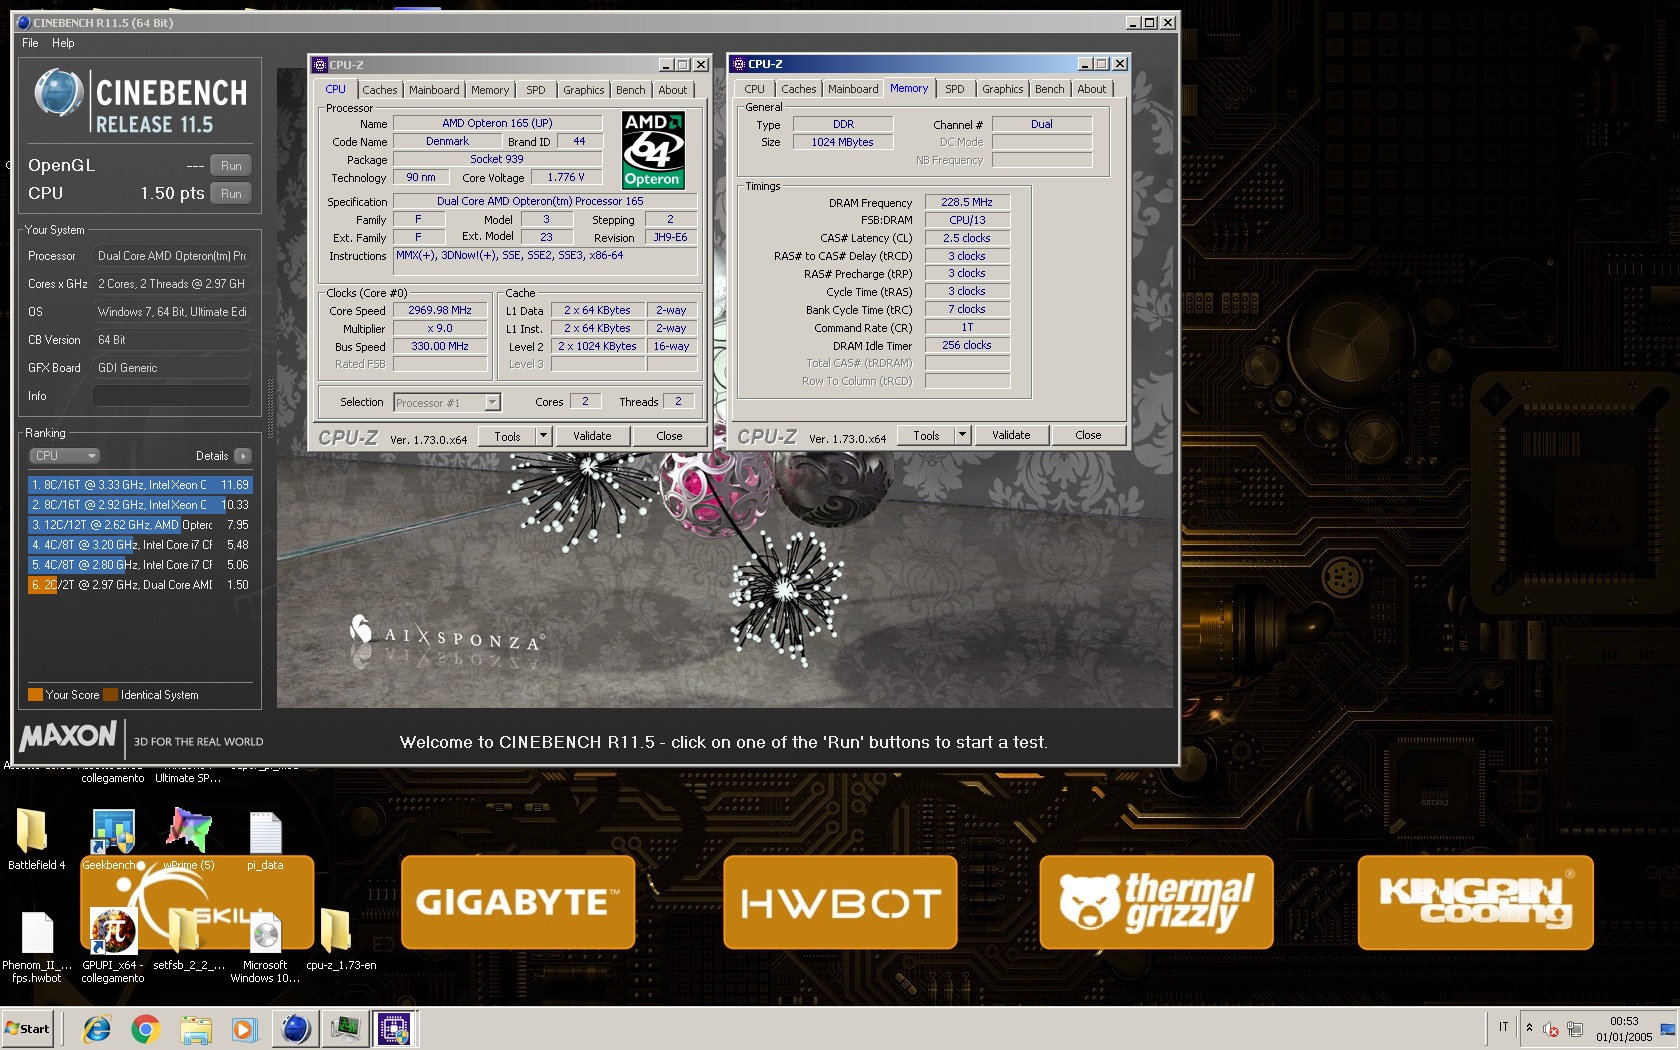
Task: Switch to CPU-Z via its taskbar icon
Action: (x=394, y=1029)
